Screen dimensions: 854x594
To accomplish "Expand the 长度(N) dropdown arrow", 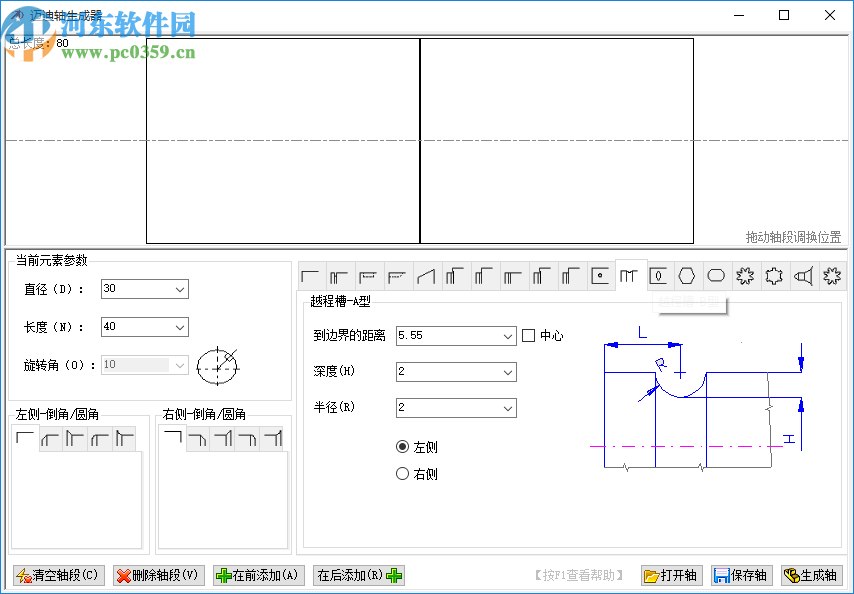I will click(180, 327).
